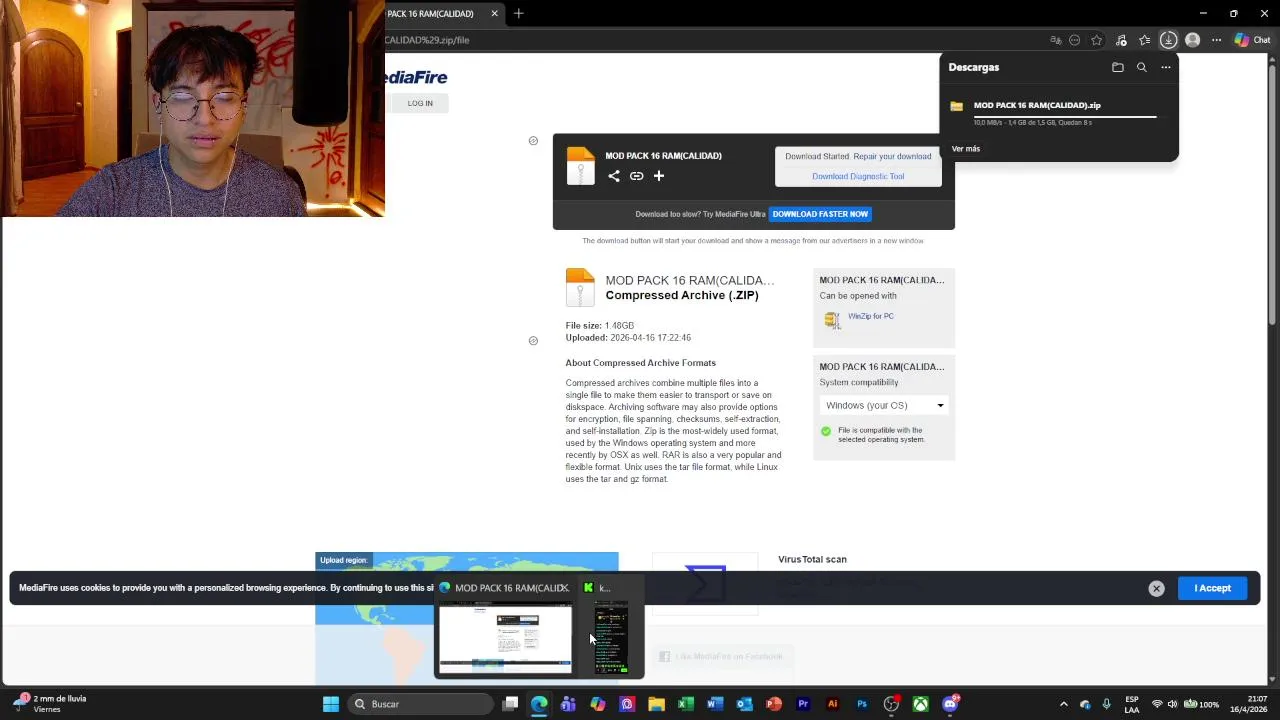Image resolution: width=1280 pixels, height=720 pixels.
Task: Click I Accept cookies button
Action: (x=1212, y=588)
